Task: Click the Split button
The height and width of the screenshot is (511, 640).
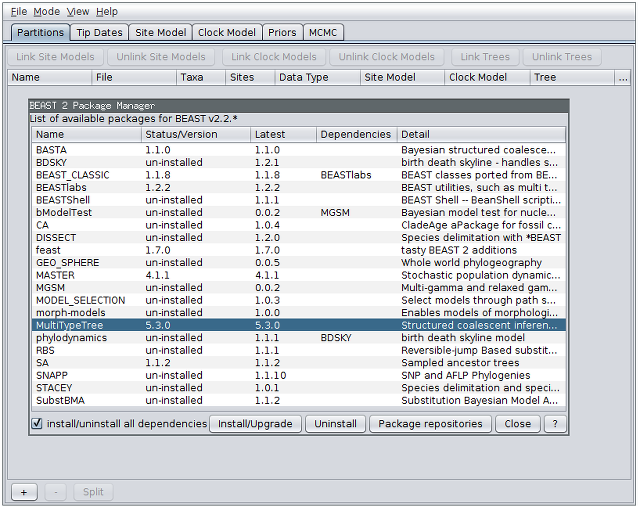Action: pos(93,492)
